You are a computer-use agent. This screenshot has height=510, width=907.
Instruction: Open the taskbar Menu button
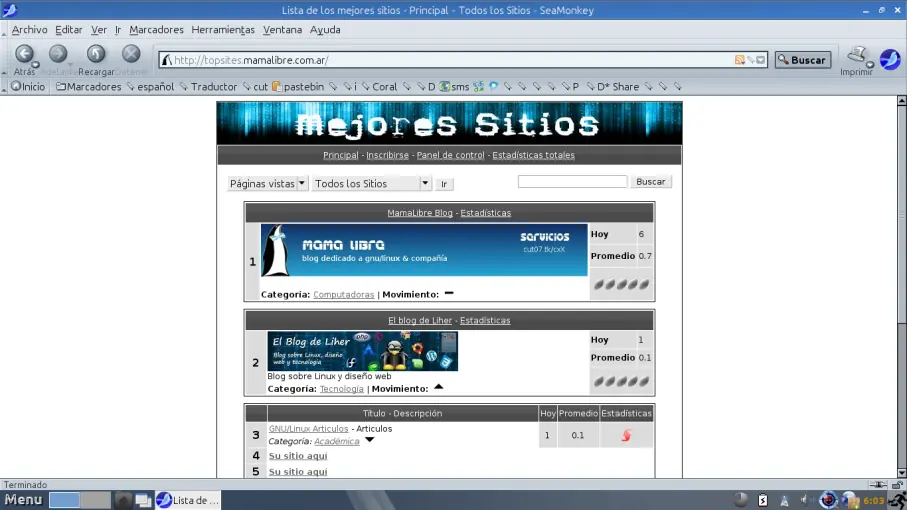coord(24,500)
